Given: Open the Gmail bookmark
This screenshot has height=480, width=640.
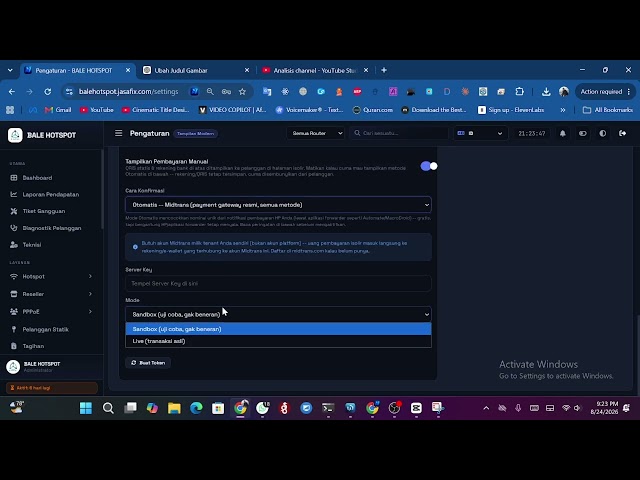Looking at the screenshot, I should pyautogui.click(x=58, y=110).
